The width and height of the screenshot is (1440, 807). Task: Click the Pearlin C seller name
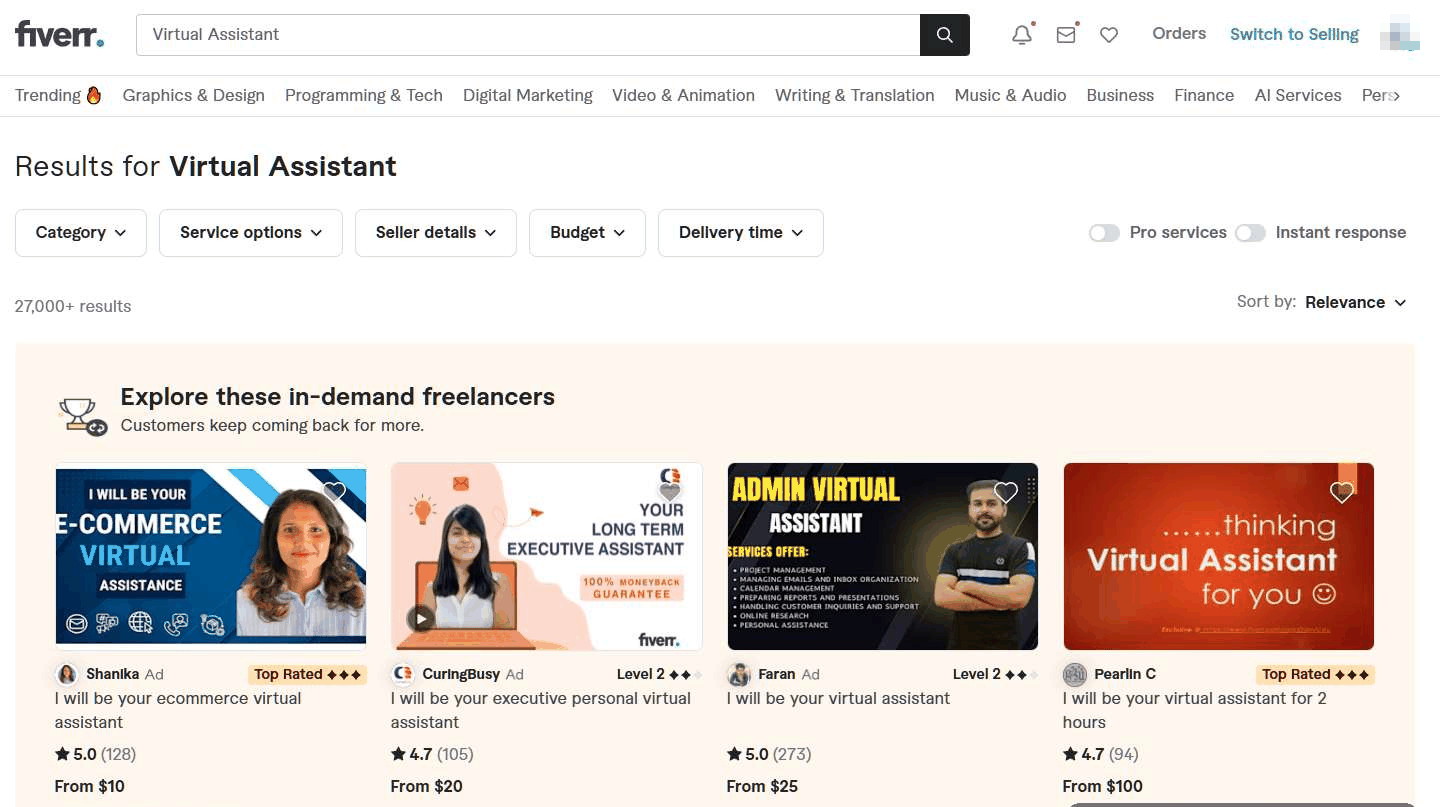point(1125,675)
